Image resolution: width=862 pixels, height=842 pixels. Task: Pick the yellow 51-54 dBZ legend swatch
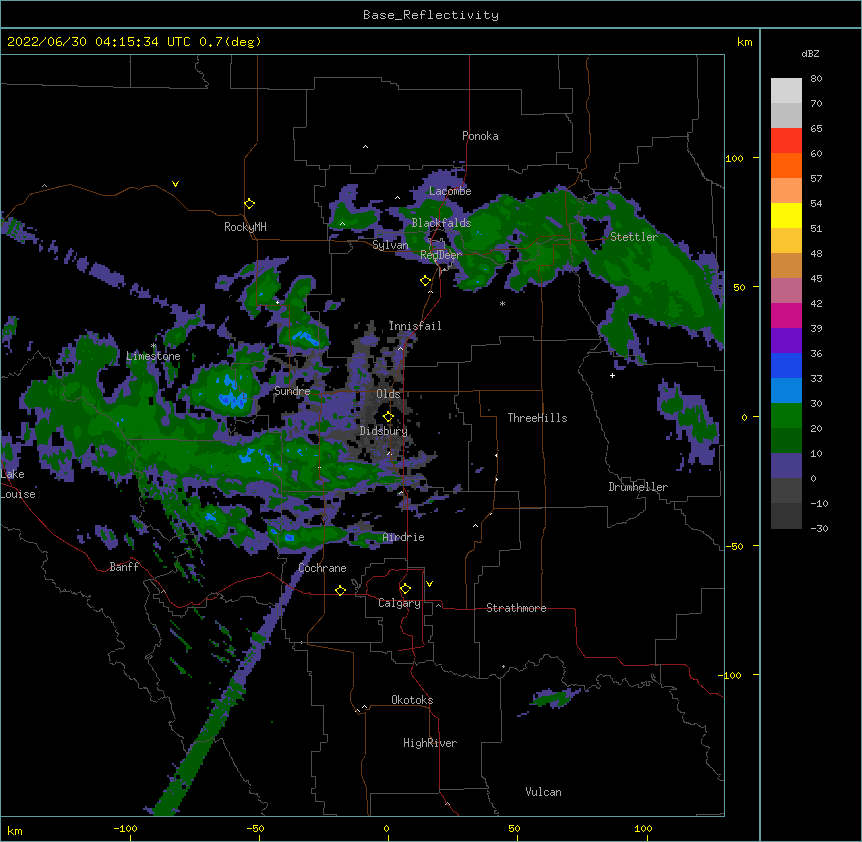click(786, 215)
